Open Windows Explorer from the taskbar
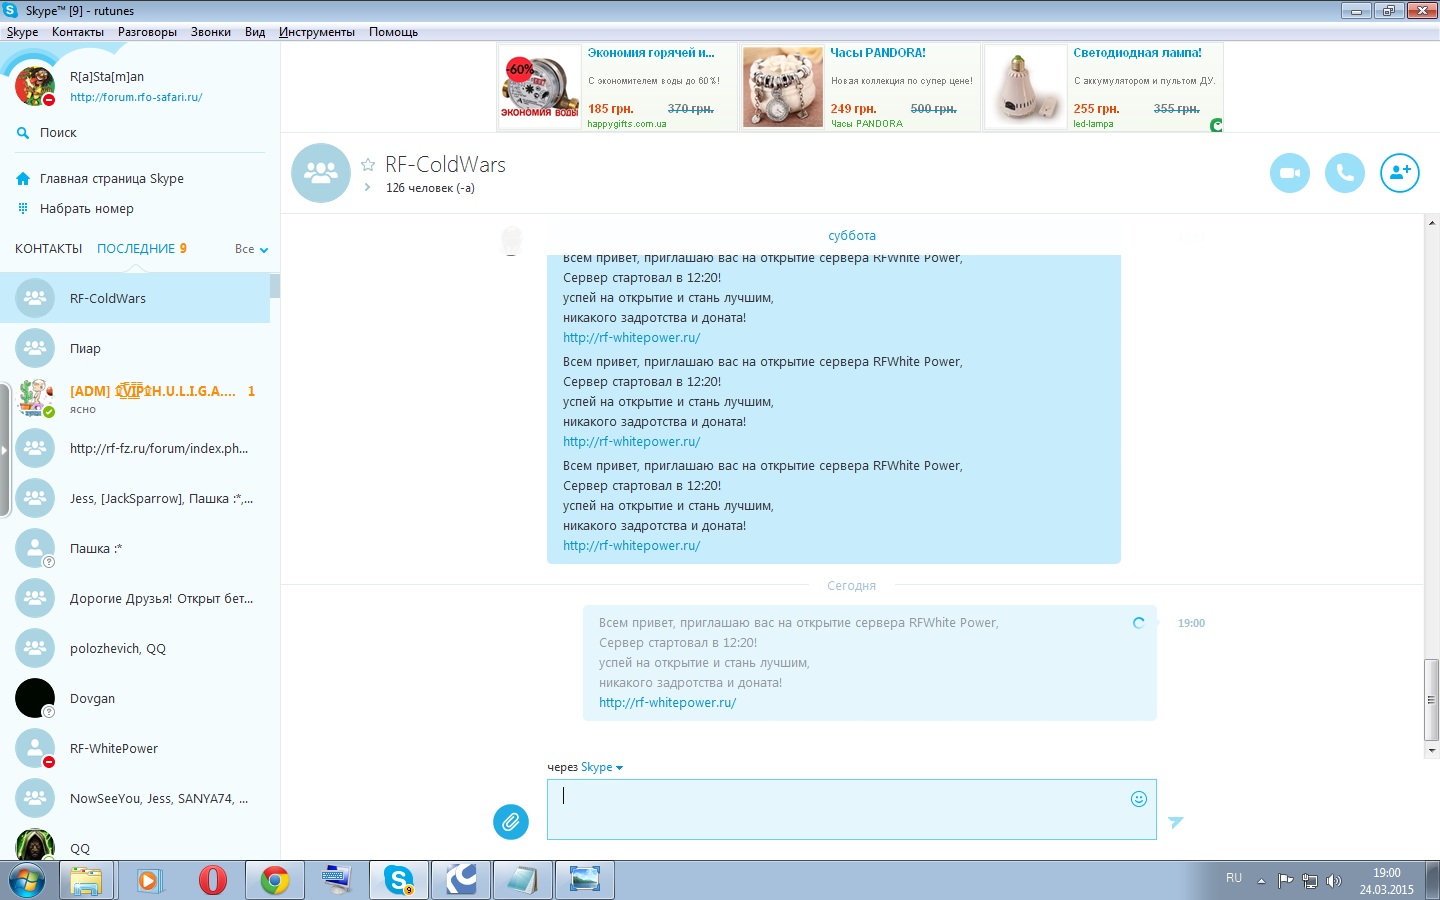Viewport: 1440px width, 900px height. (x=86, y=881)
